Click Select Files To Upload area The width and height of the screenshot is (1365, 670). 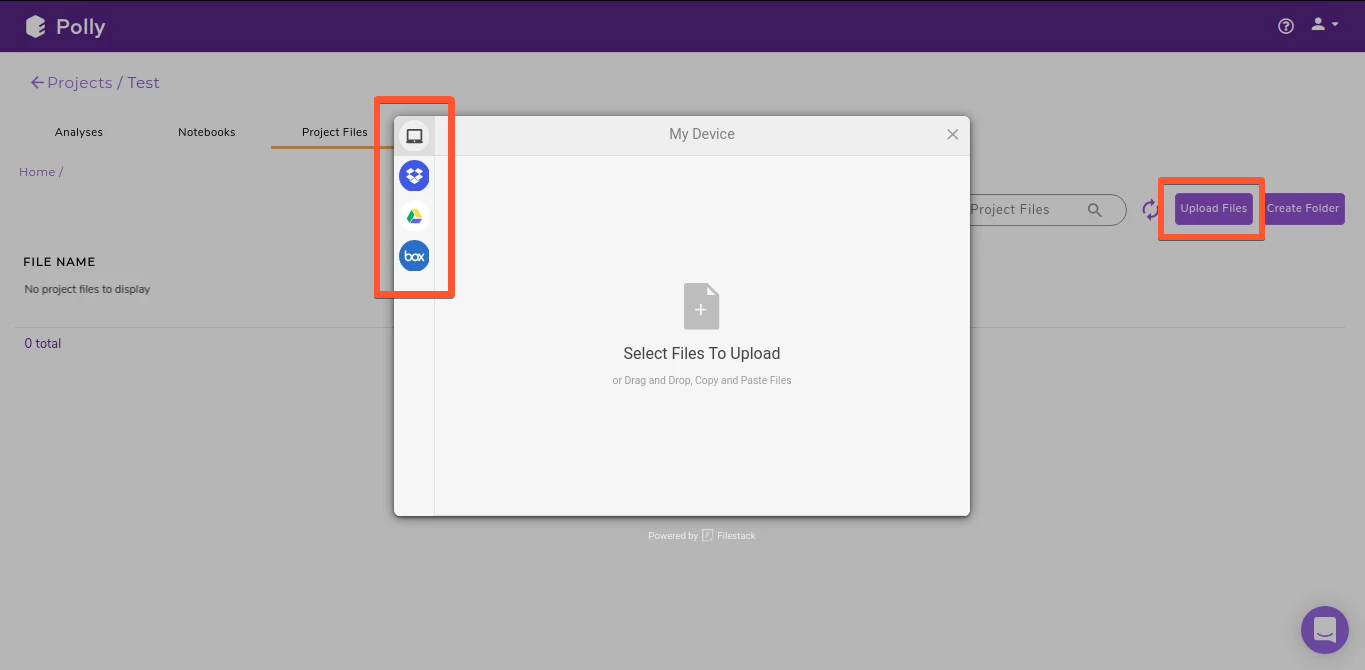pyautogui.click(x=701, y=330)
